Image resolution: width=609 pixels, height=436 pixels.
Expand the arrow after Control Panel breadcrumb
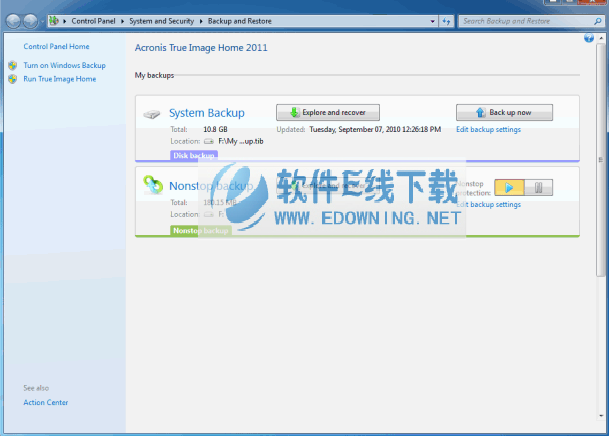[122, 21]
